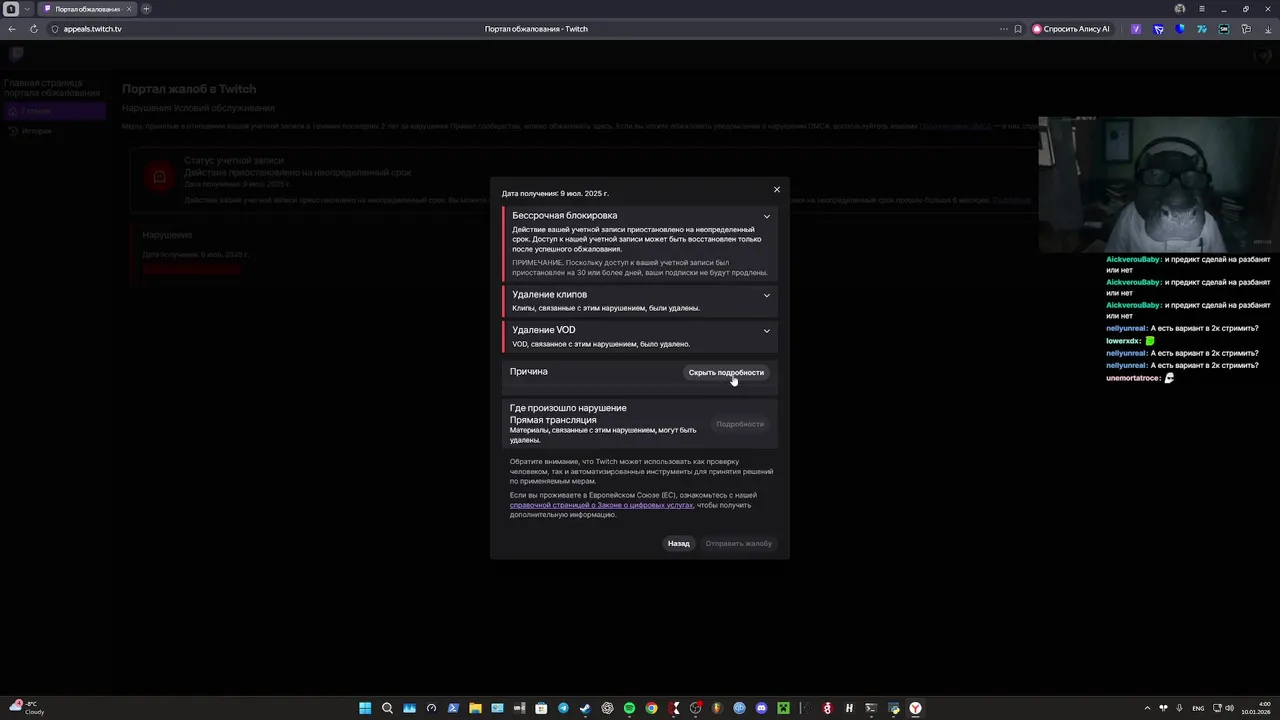Close the enforcement details dialog
The width and height of the screenshot is (1280, 720).
[776, 190]
